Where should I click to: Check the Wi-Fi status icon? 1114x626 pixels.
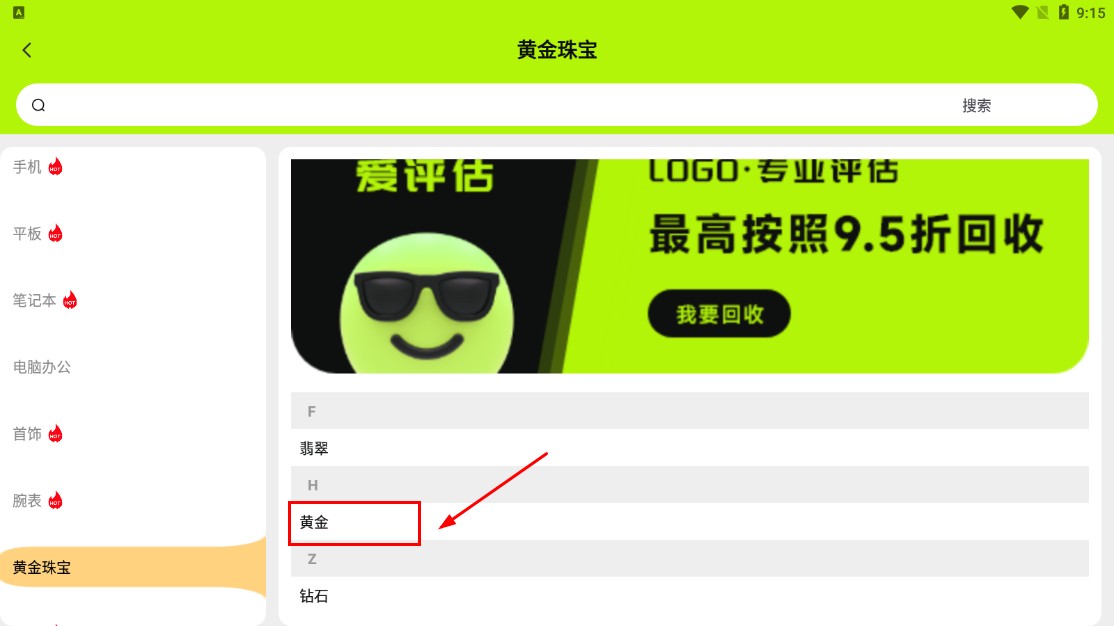[x=1020, y=12]
